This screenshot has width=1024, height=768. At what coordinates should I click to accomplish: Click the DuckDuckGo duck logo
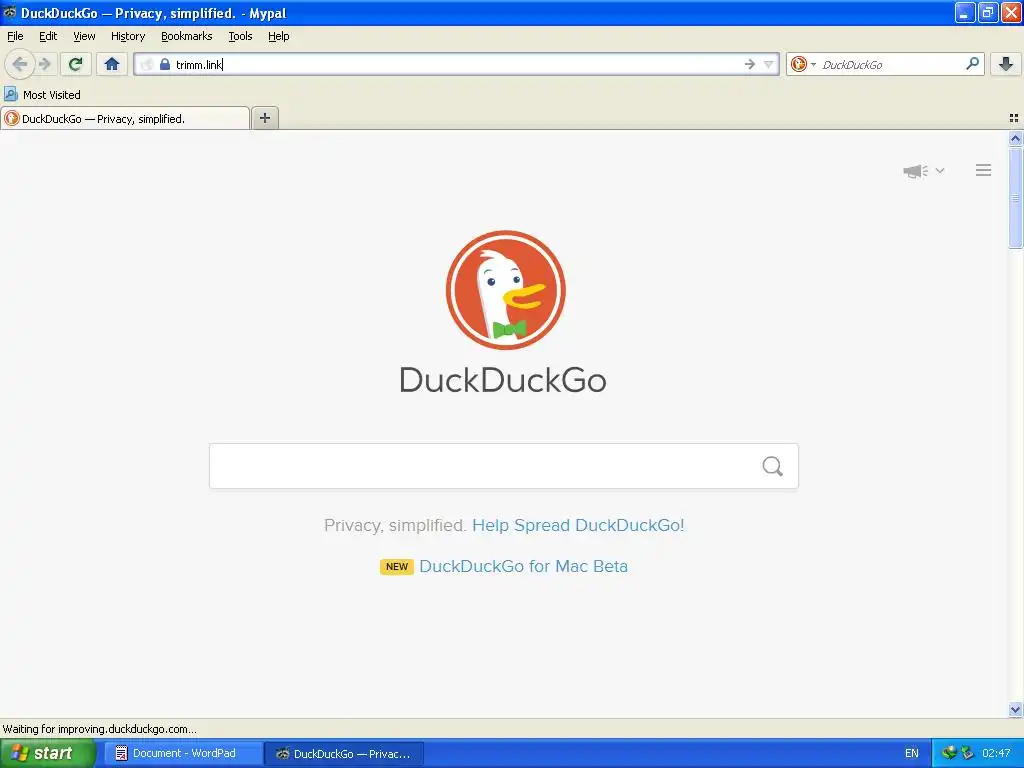pos(505,290)
